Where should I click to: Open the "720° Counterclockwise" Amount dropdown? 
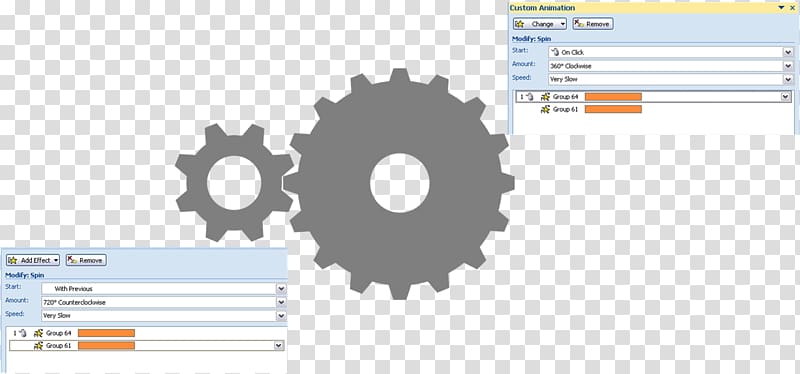[x=281, y=303]
